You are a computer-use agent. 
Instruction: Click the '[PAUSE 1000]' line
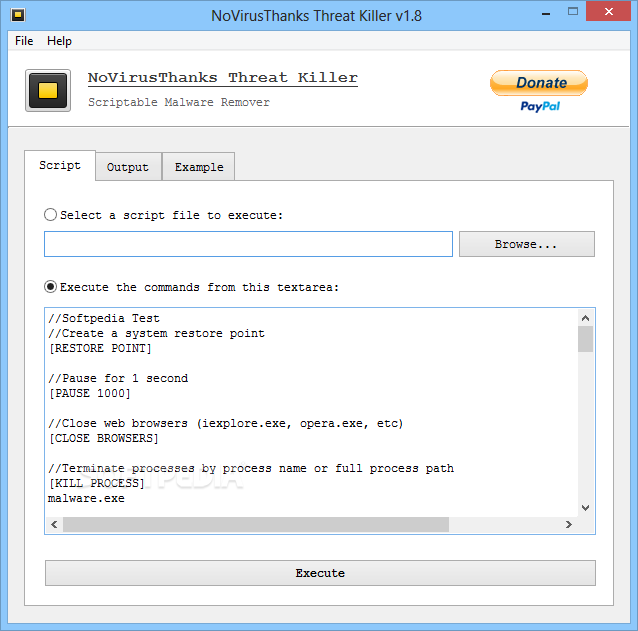coord(90,393)
